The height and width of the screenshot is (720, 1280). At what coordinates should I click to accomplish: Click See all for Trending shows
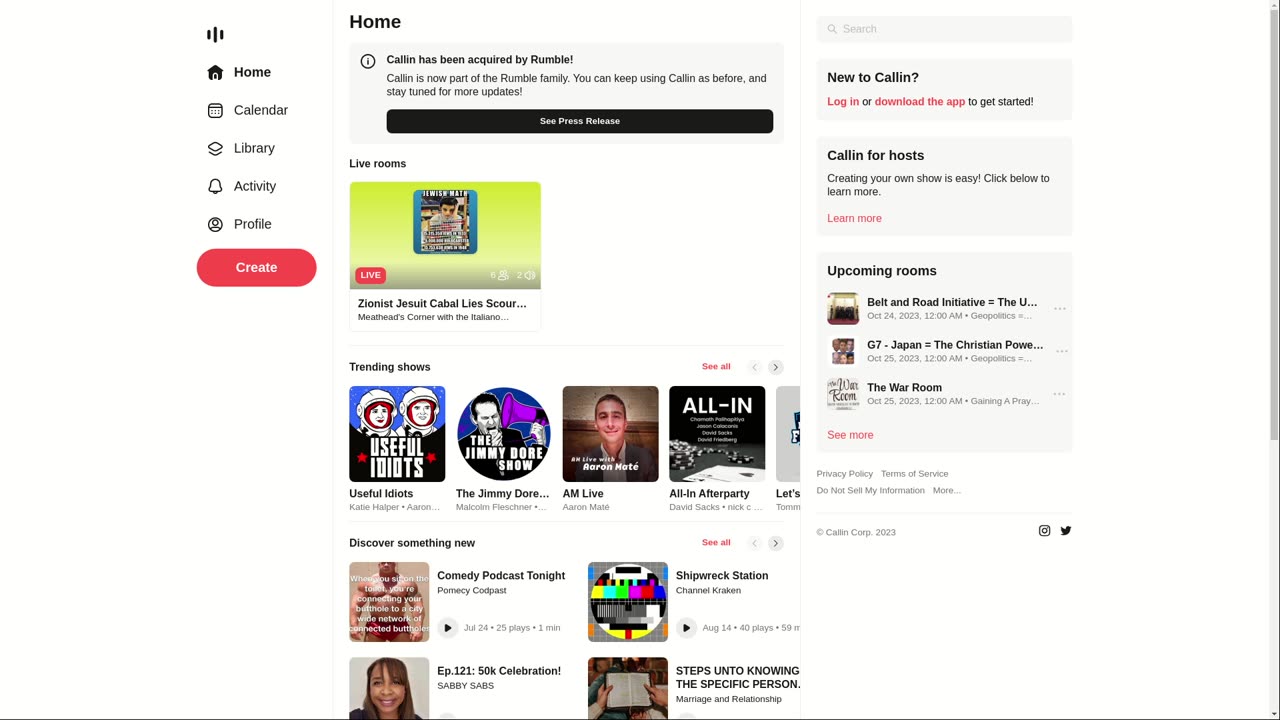click(716, 367)
